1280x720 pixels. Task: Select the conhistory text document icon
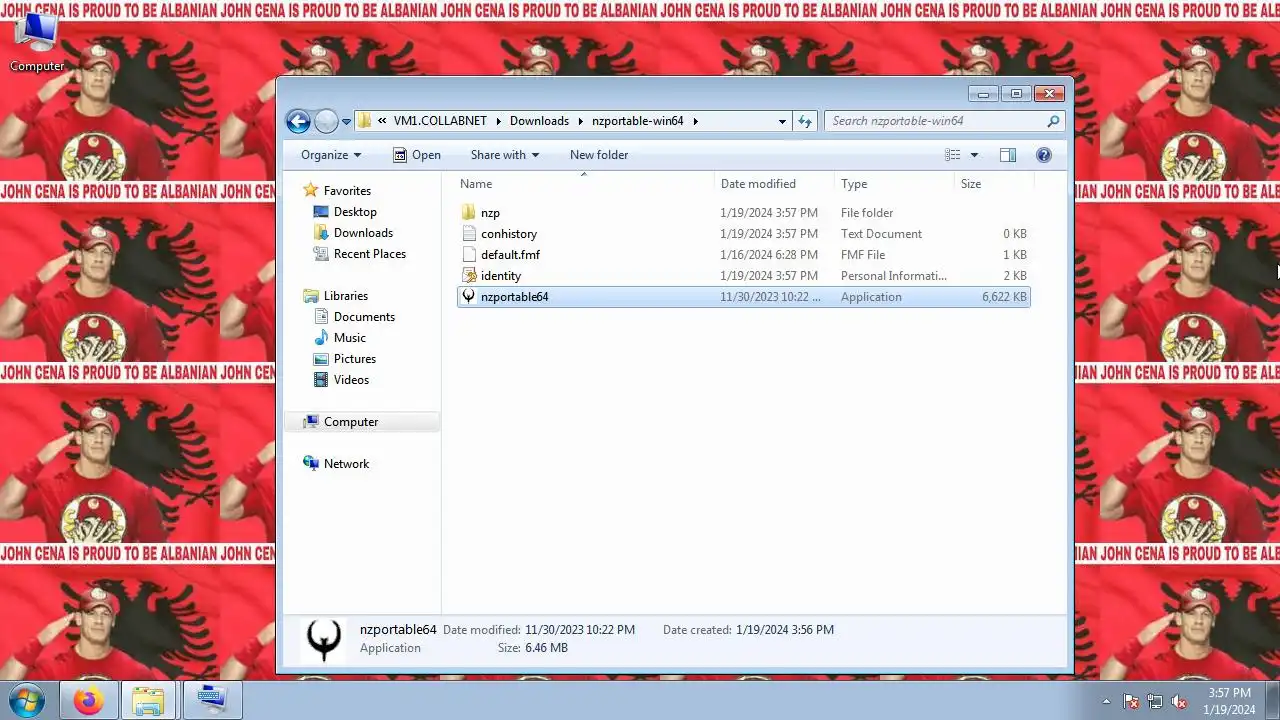[468, 234]
